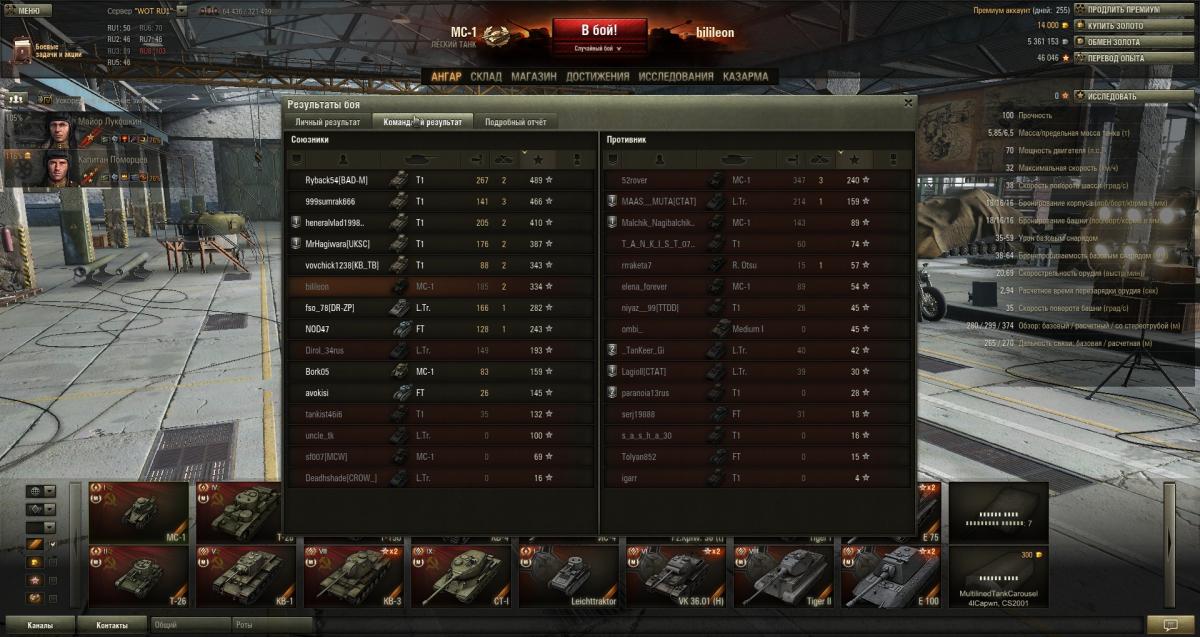1200x637 pixels.
Task: Switch to the Личный результат tab
Action: pos(327,122)
